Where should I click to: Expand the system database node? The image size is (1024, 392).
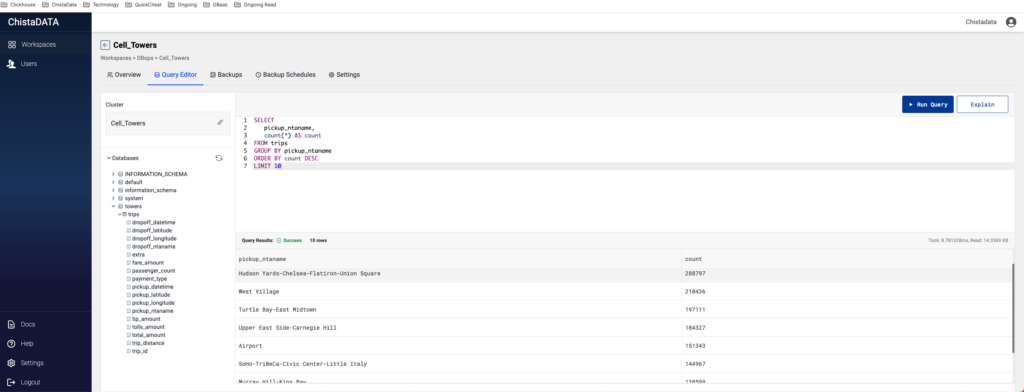(x=113, y=198)
